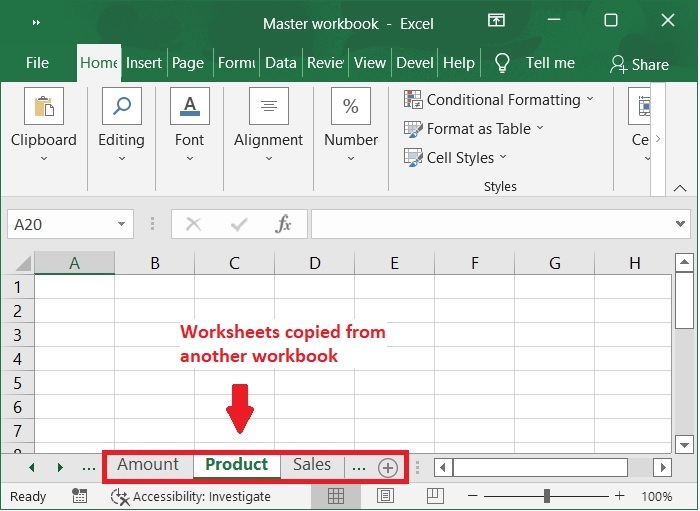Image resolution: width=700 pixels, height=511 pixels.
Task: Open the Formulas tab
Action: point(237,63)
